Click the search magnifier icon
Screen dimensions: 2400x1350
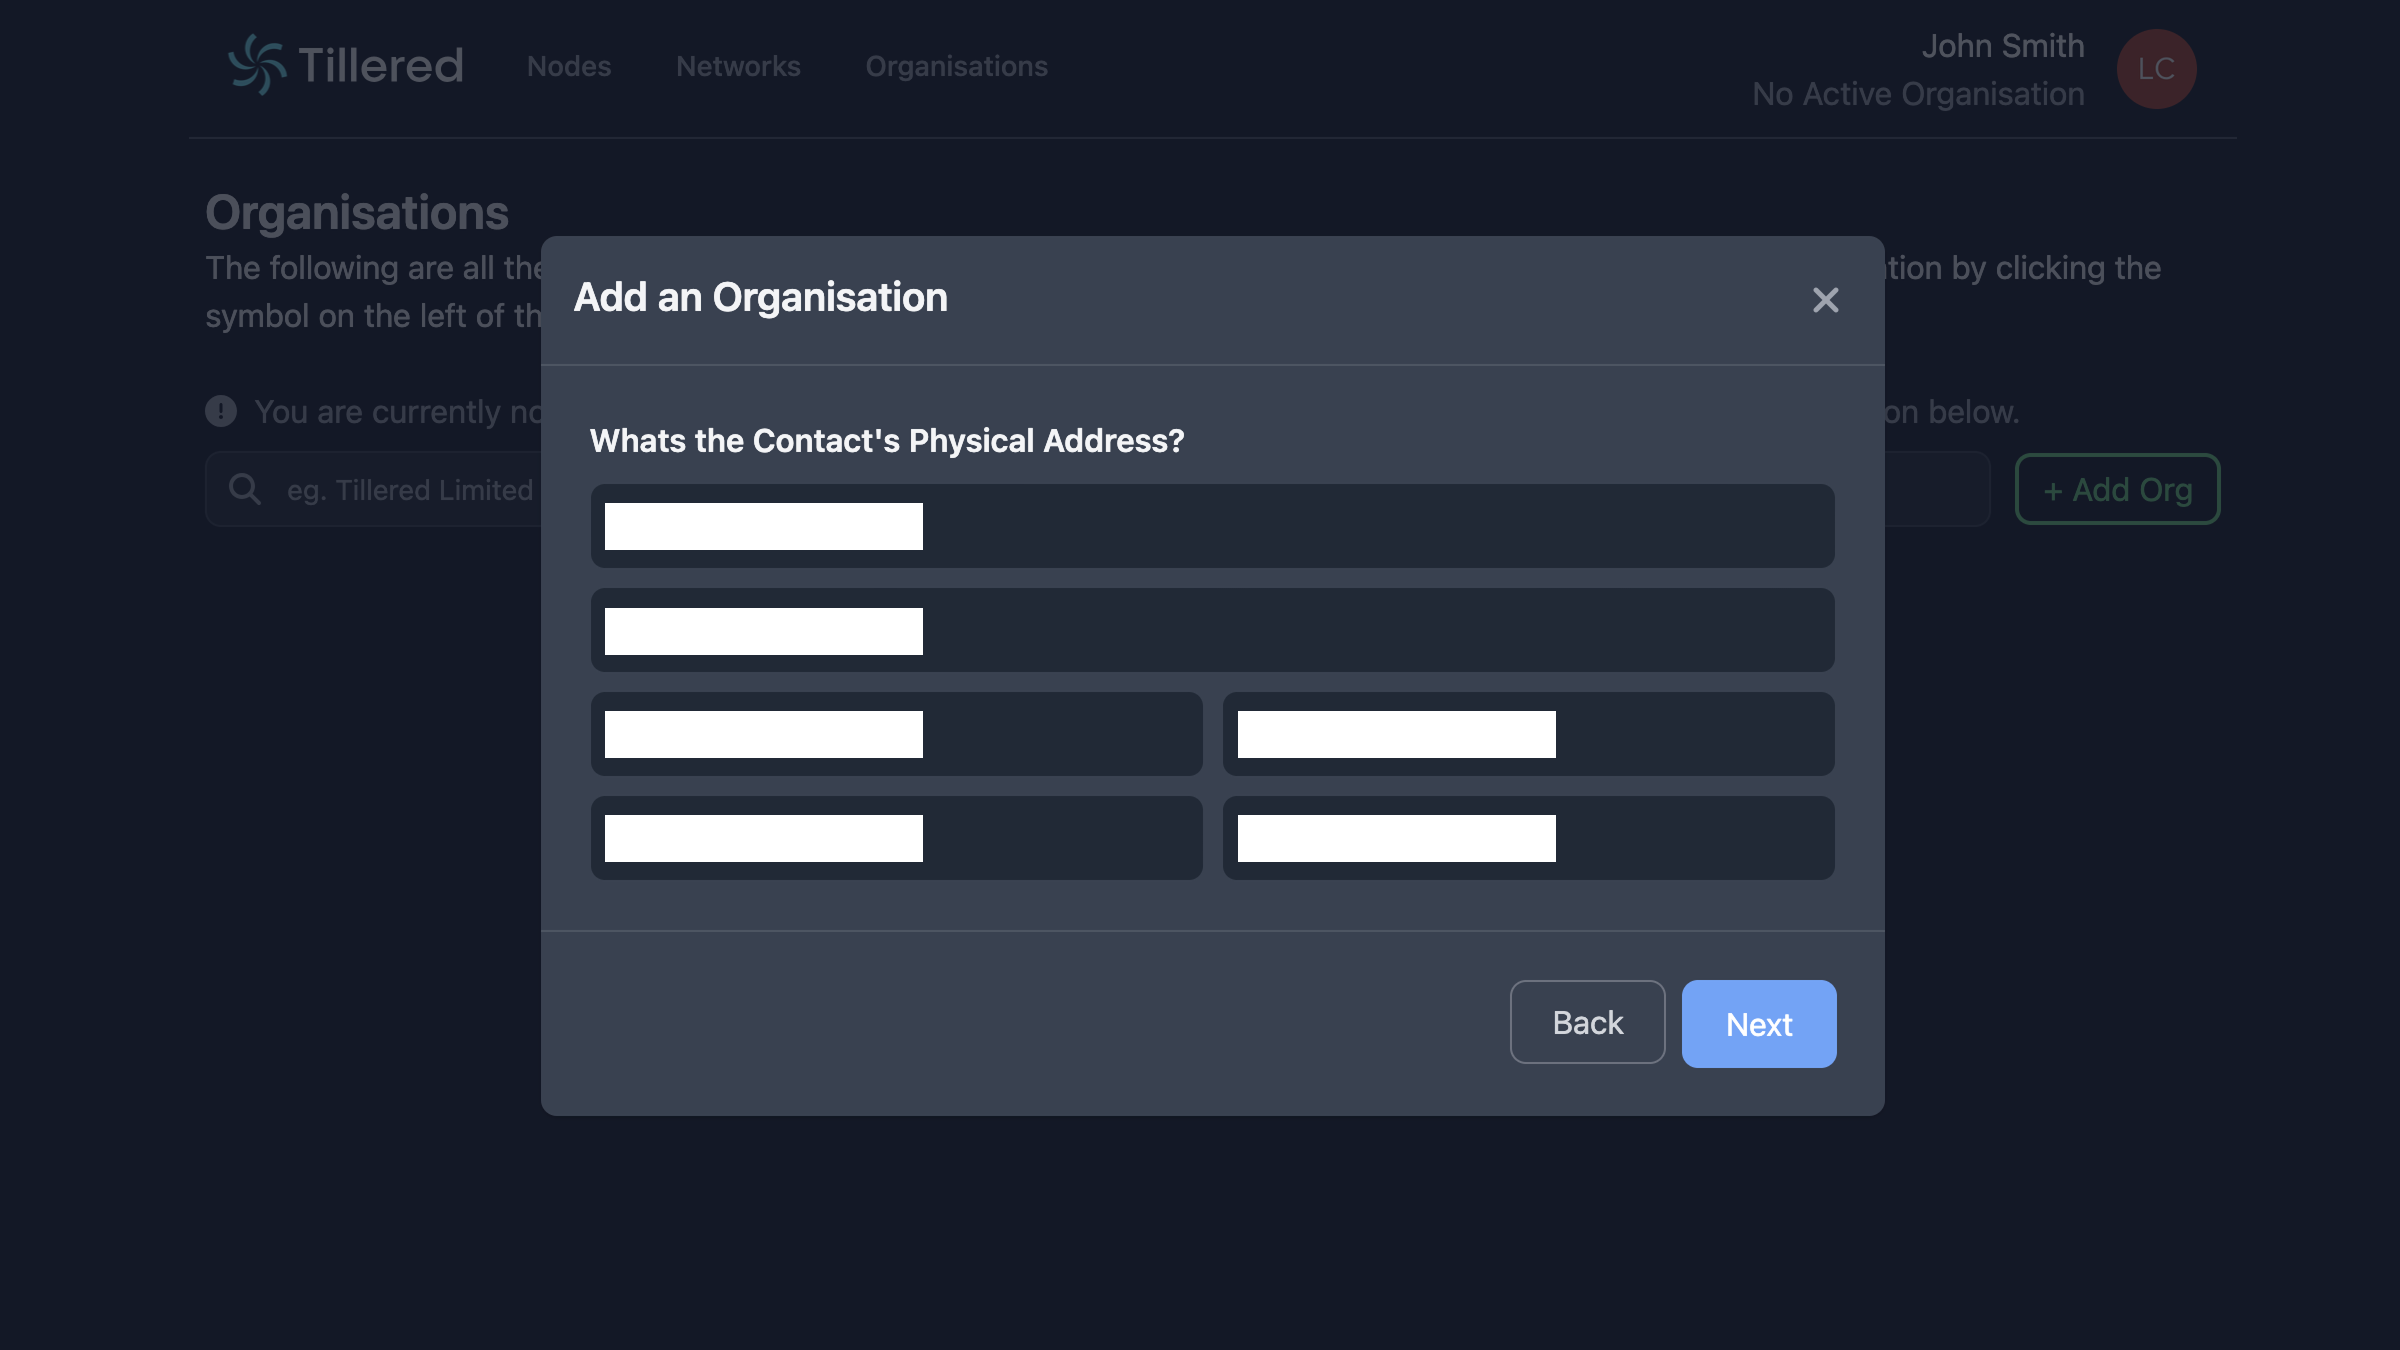click(x=245, y=489)
